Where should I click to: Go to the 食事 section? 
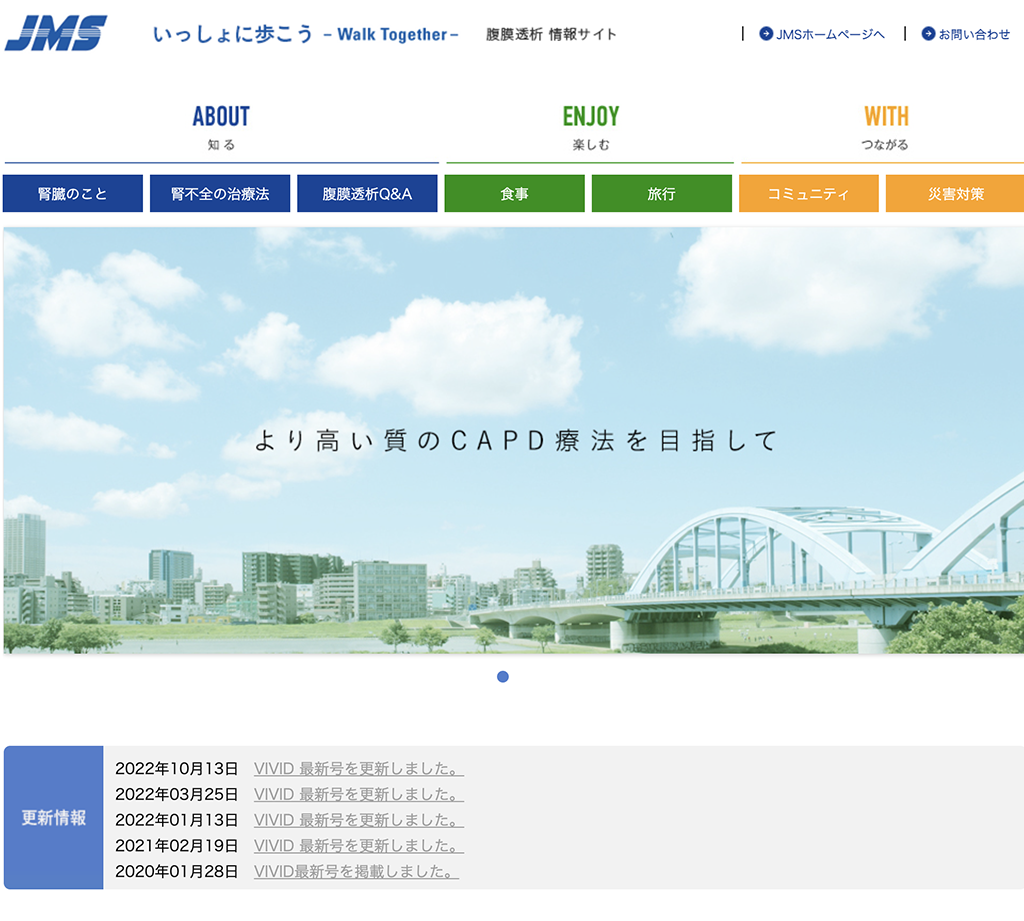coord(514,194)
